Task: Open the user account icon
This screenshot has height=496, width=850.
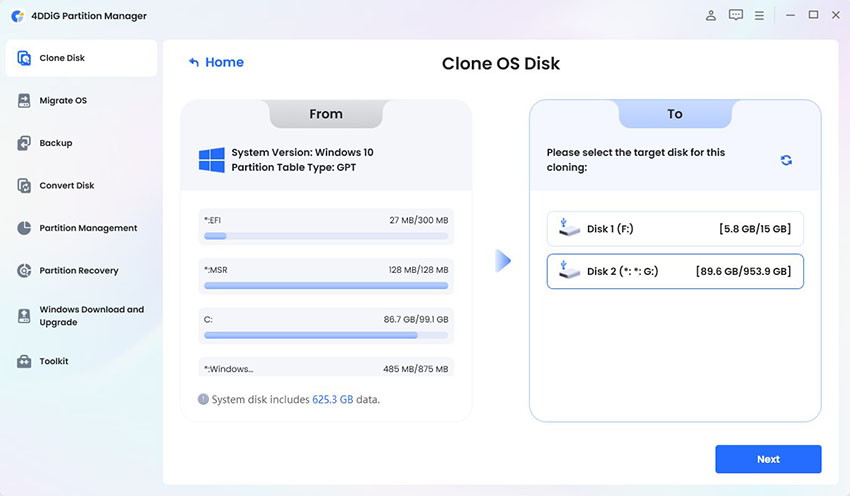Action: point(711,16)
